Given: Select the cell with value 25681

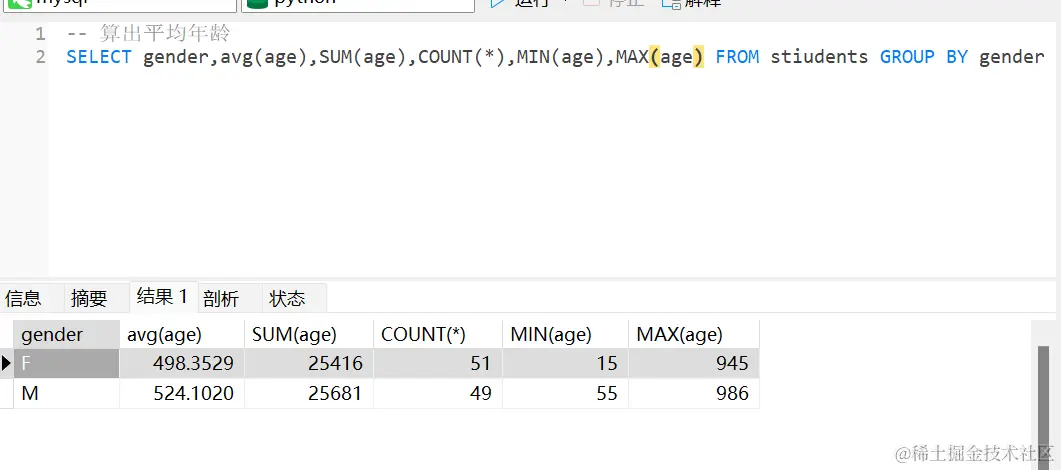Looking at the screenshot, I should [309, 394].
